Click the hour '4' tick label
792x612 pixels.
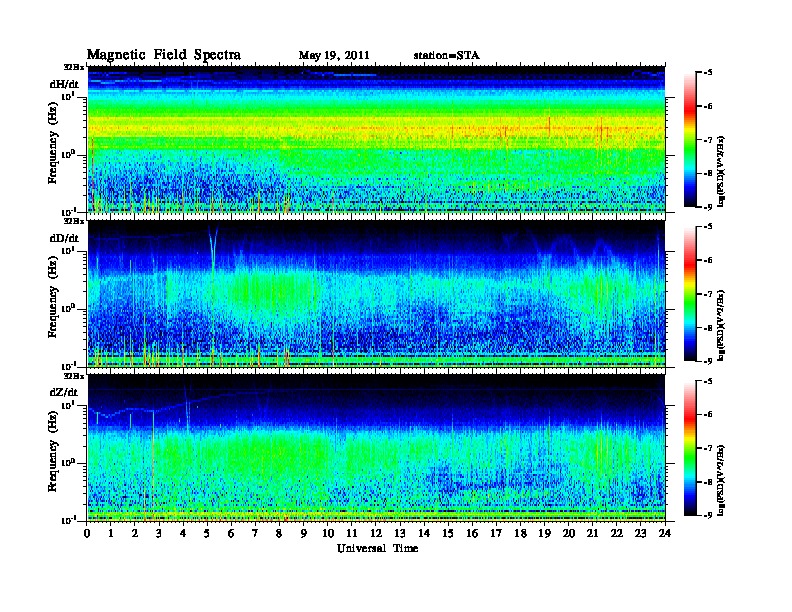183,533
